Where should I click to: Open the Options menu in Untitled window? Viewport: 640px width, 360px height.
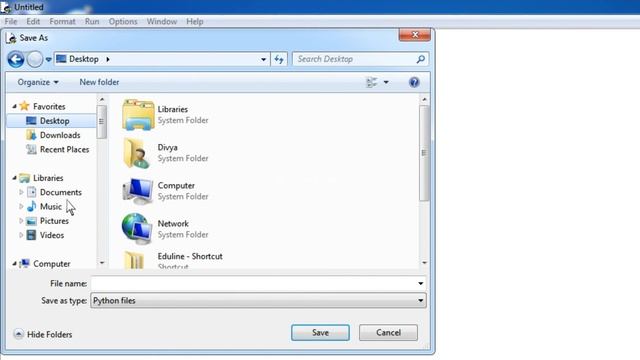click(123, 22)
